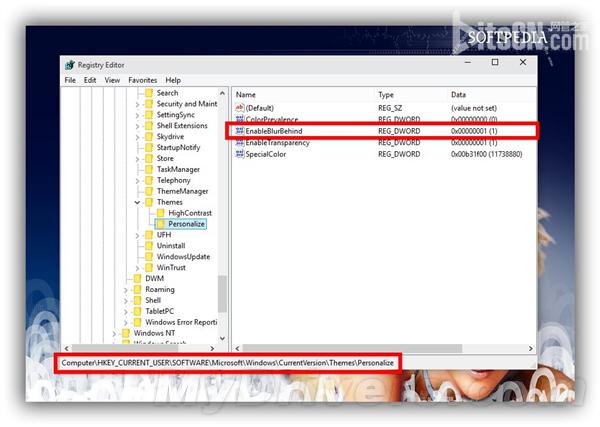
Task: Select the UFH folder icon
Action: point(149,235)
